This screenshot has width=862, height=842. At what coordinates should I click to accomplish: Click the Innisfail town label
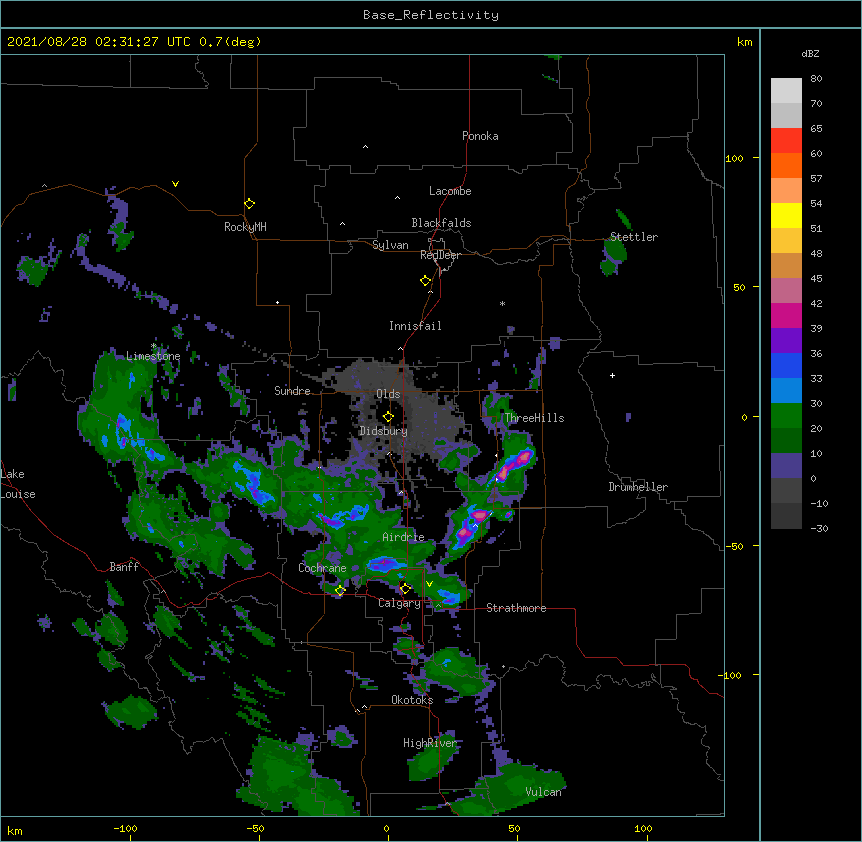tap(415, 326)
